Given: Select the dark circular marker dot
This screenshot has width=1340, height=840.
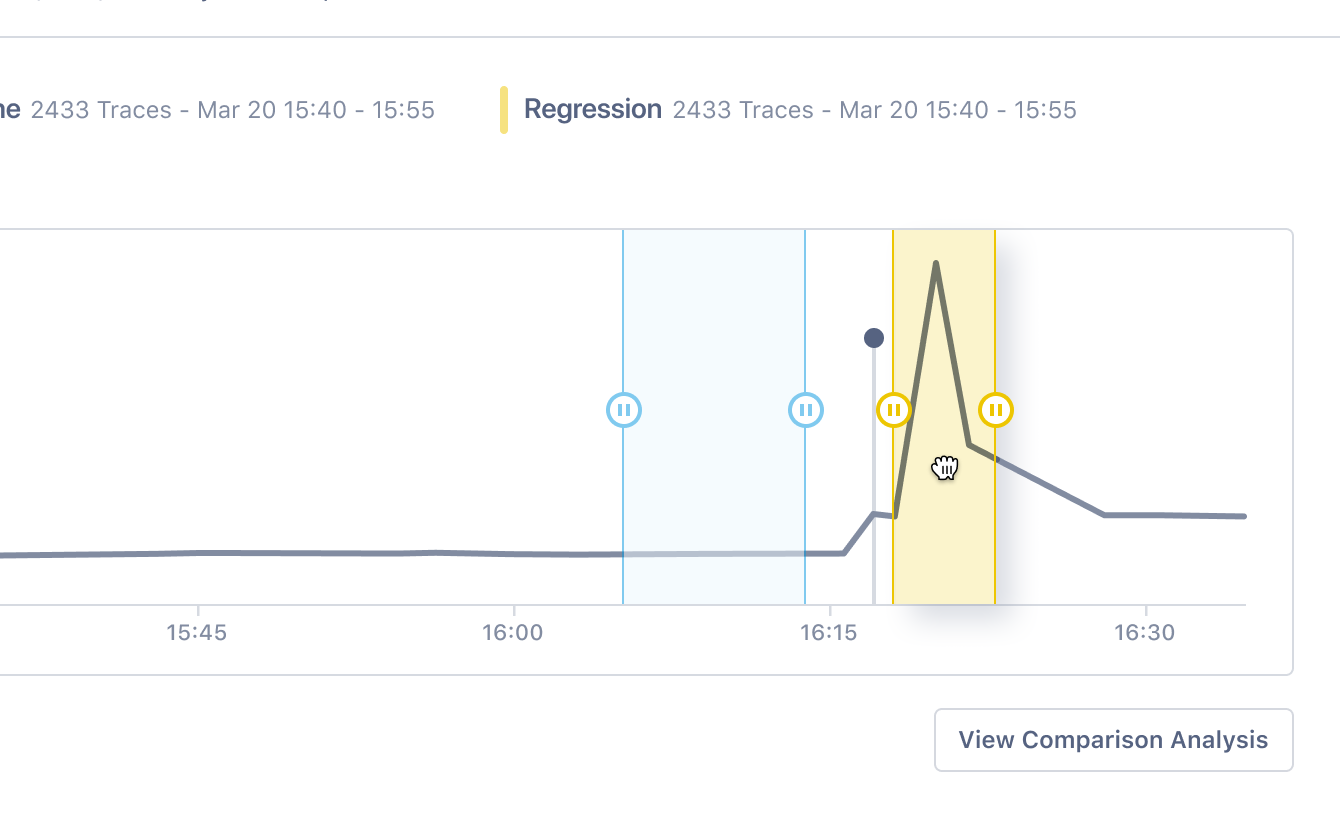Looking at the screenshot, I should (874, 338).
